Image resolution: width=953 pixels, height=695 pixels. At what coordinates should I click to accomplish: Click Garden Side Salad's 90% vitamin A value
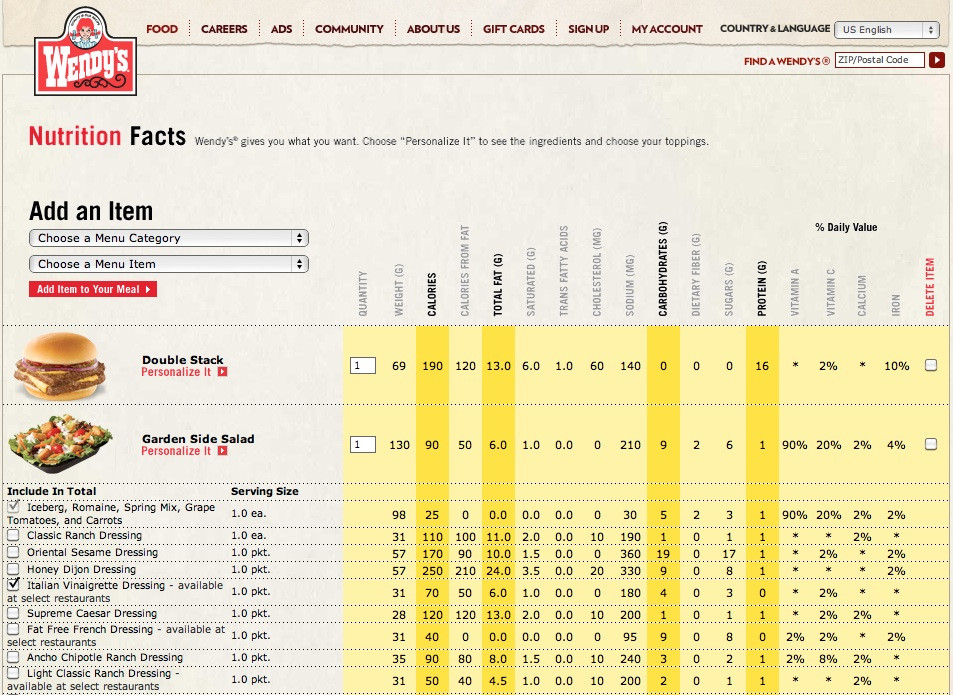795,445
